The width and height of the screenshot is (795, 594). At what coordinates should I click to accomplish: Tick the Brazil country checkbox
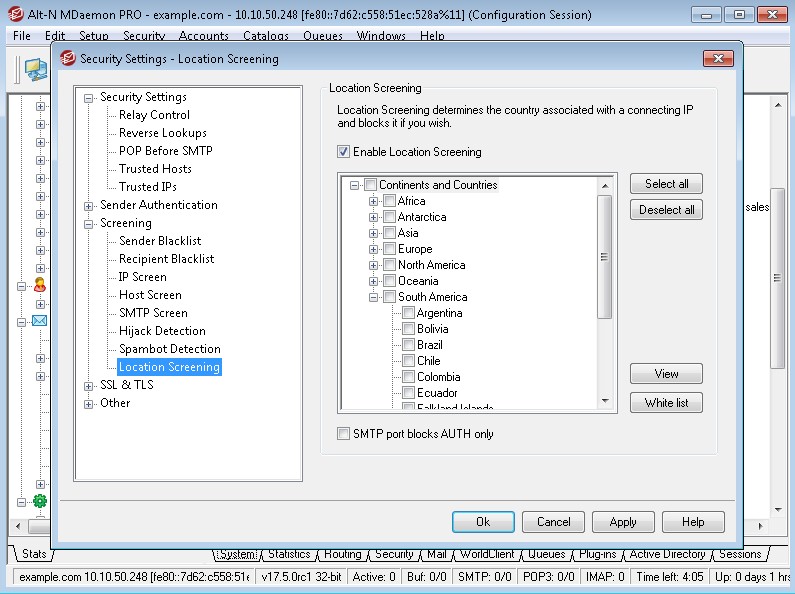click(x=408, y=345)
